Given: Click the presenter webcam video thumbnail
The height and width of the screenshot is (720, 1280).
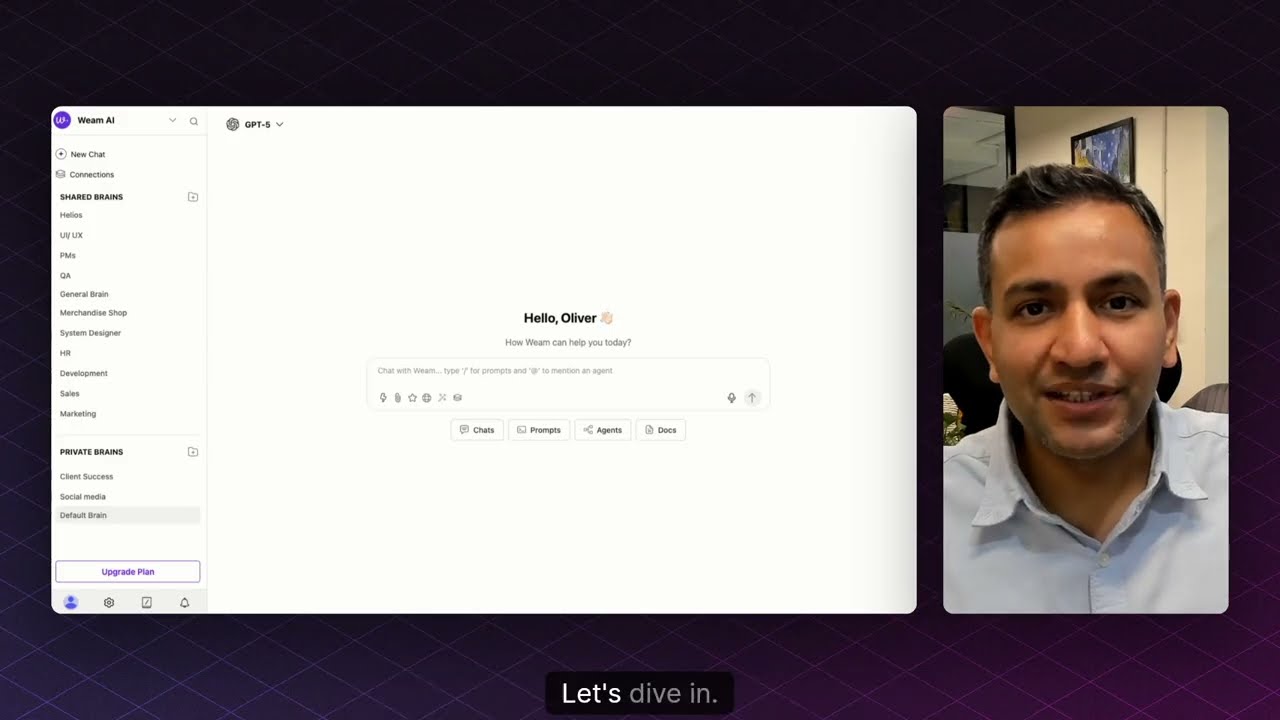Looking at the screenshot, I should pyautogui.click(x=1085, y=360).
